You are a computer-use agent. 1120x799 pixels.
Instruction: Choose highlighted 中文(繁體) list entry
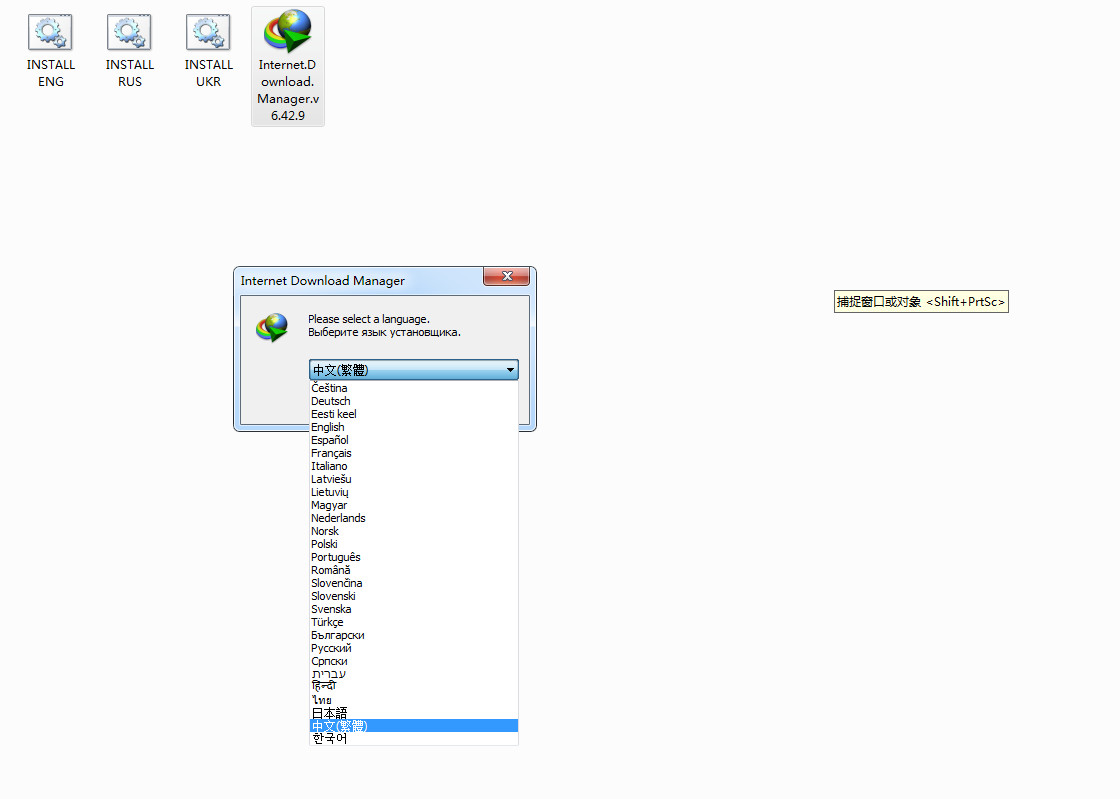414,725
